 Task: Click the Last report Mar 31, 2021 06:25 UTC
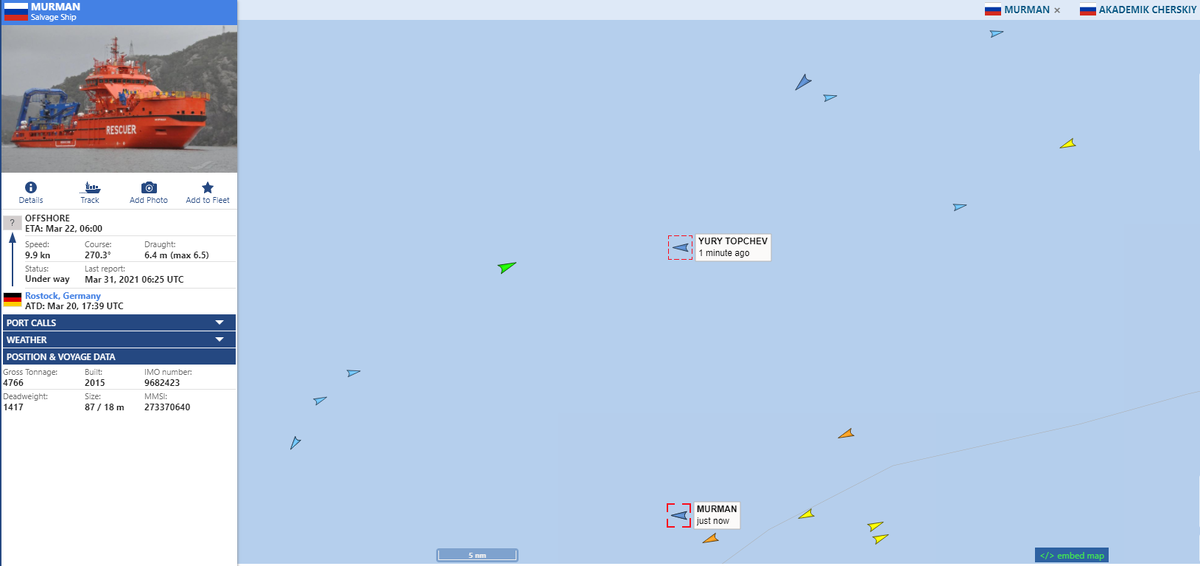click(x=134, y=279)
